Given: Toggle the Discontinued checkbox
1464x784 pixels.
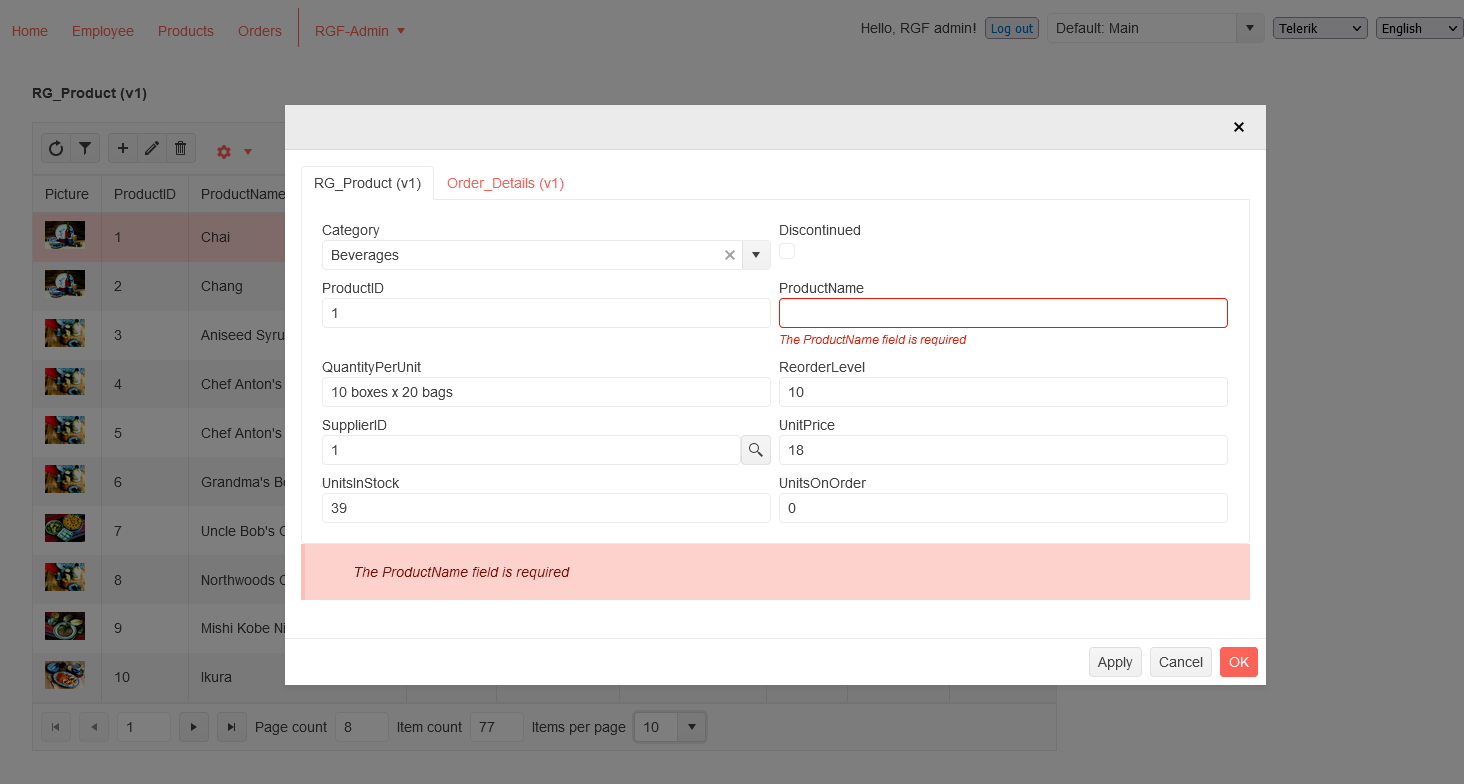Looking at the screenshot, I should 787,251.
